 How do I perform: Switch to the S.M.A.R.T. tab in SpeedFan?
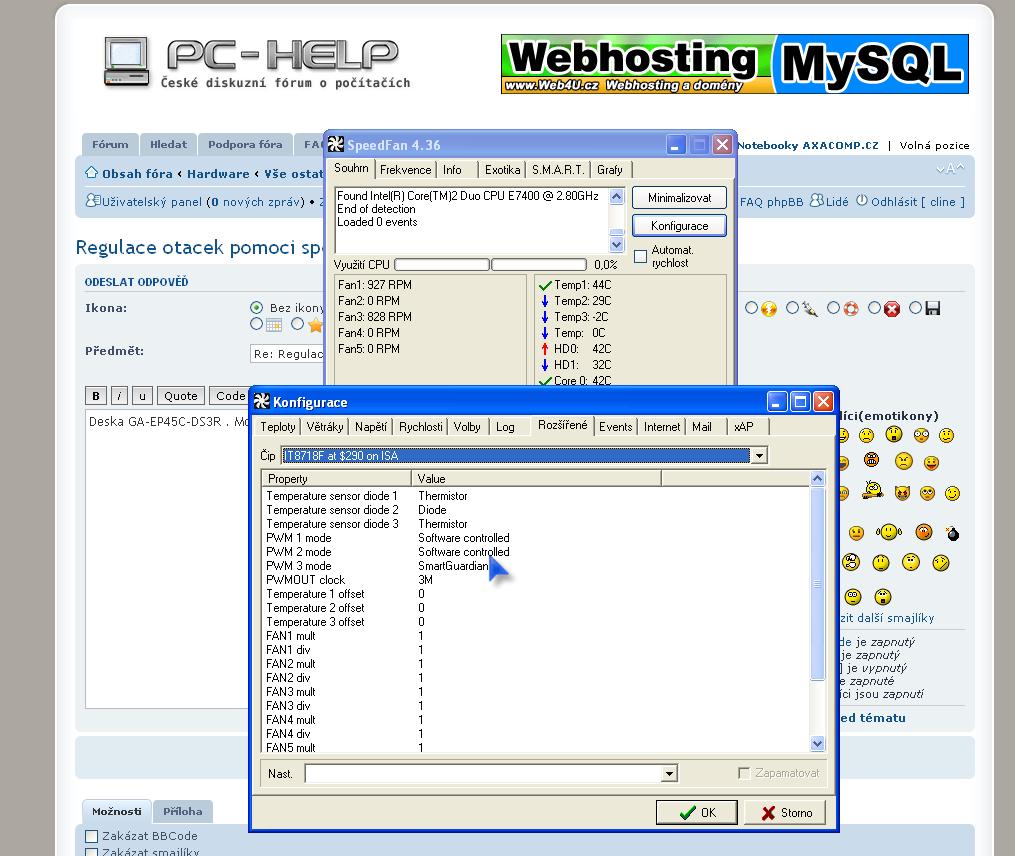tap(558, 170)
